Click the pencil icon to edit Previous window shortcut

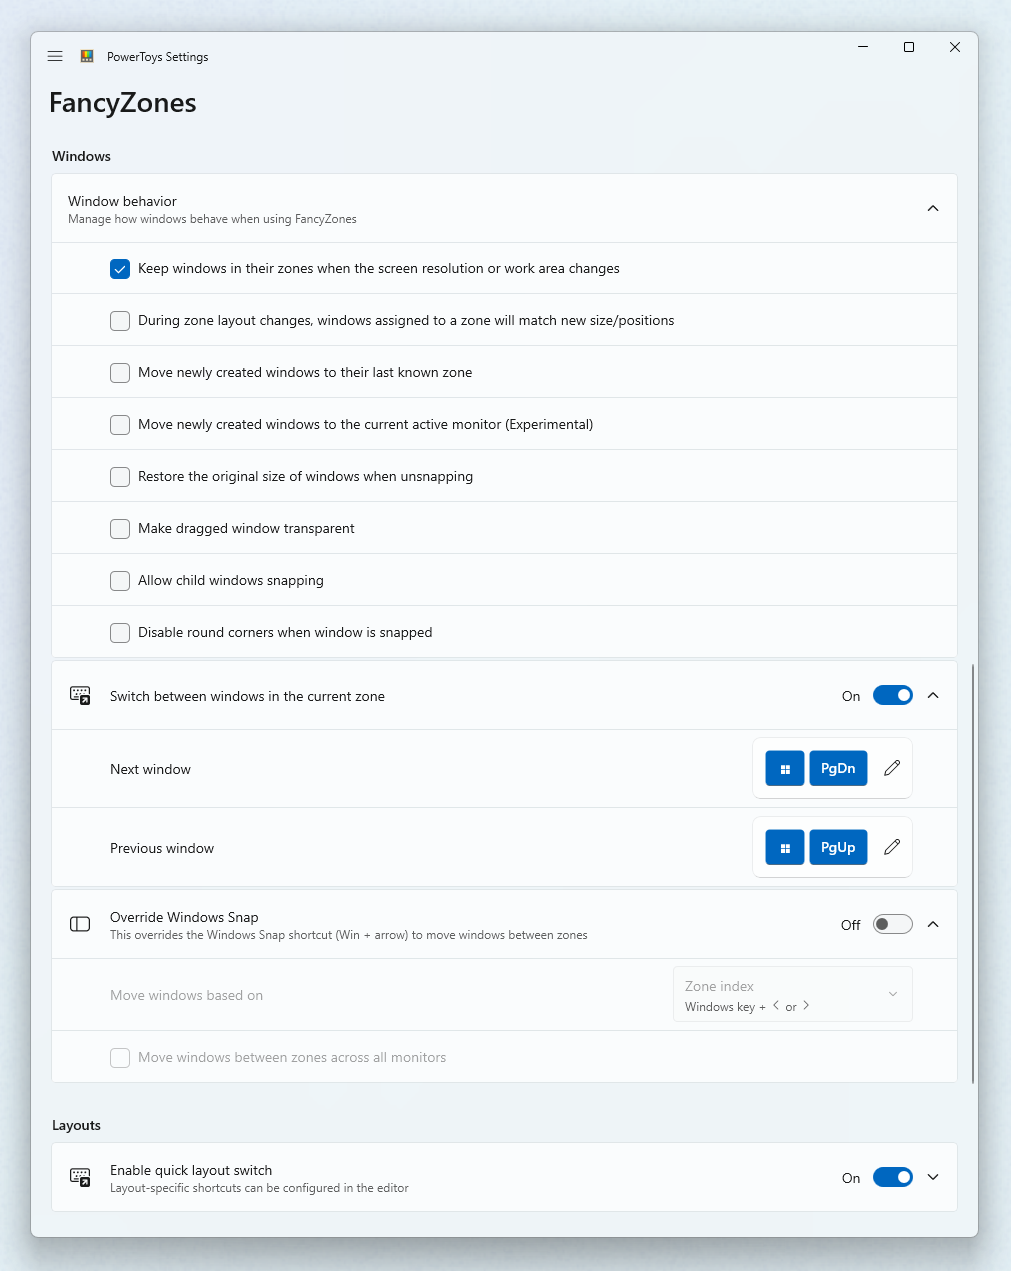pos(891,847)
